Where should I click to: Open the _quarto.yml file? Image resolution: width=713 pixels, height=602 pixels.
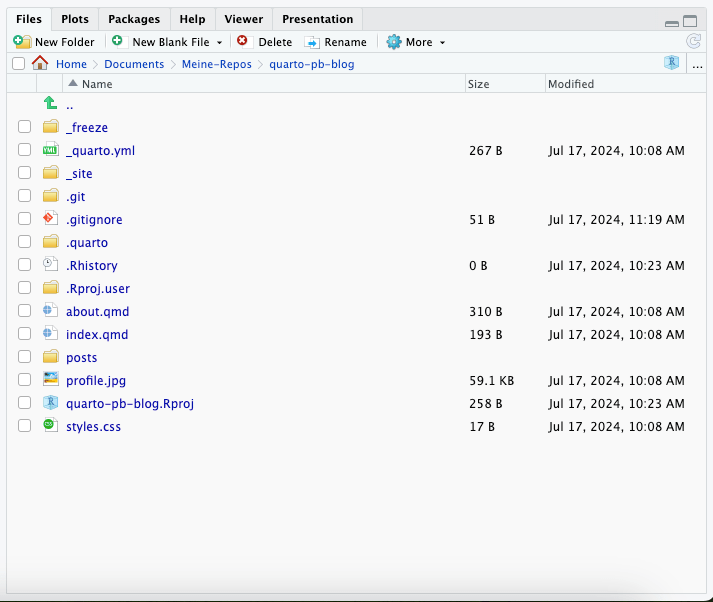tap(100, 150)
